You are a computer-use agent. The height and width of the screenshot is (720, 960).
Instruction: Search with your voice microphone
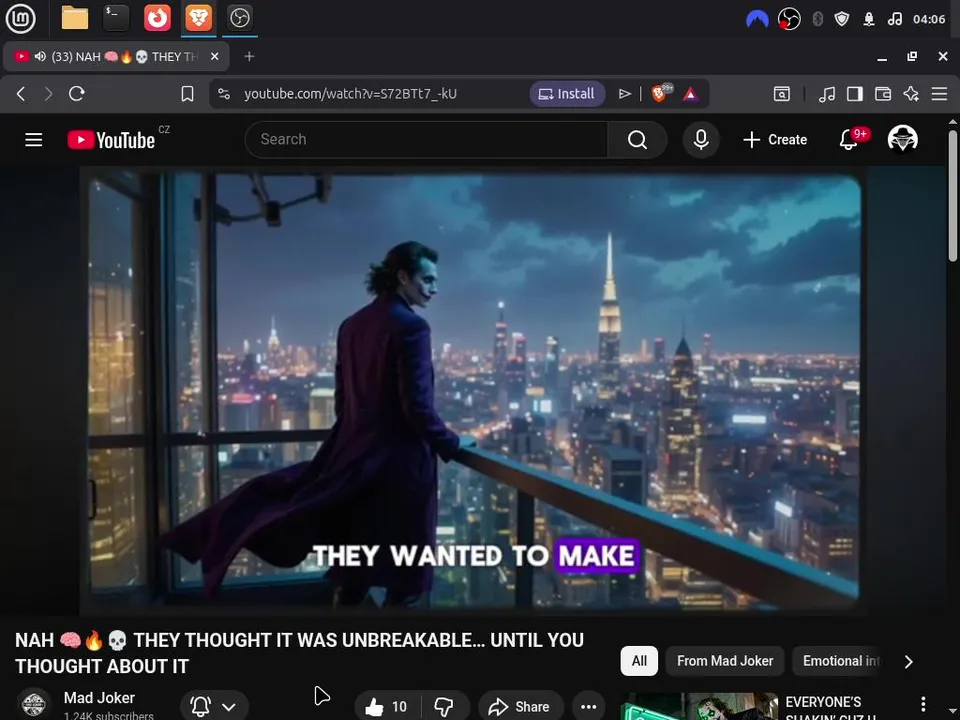(701, 140)
